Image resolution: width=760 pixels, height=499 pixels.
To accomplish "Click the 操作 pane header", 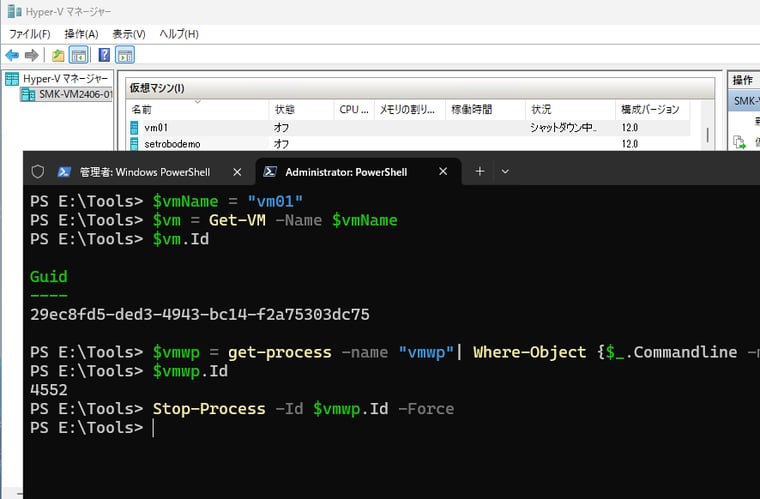I will (x=744, y=80).
